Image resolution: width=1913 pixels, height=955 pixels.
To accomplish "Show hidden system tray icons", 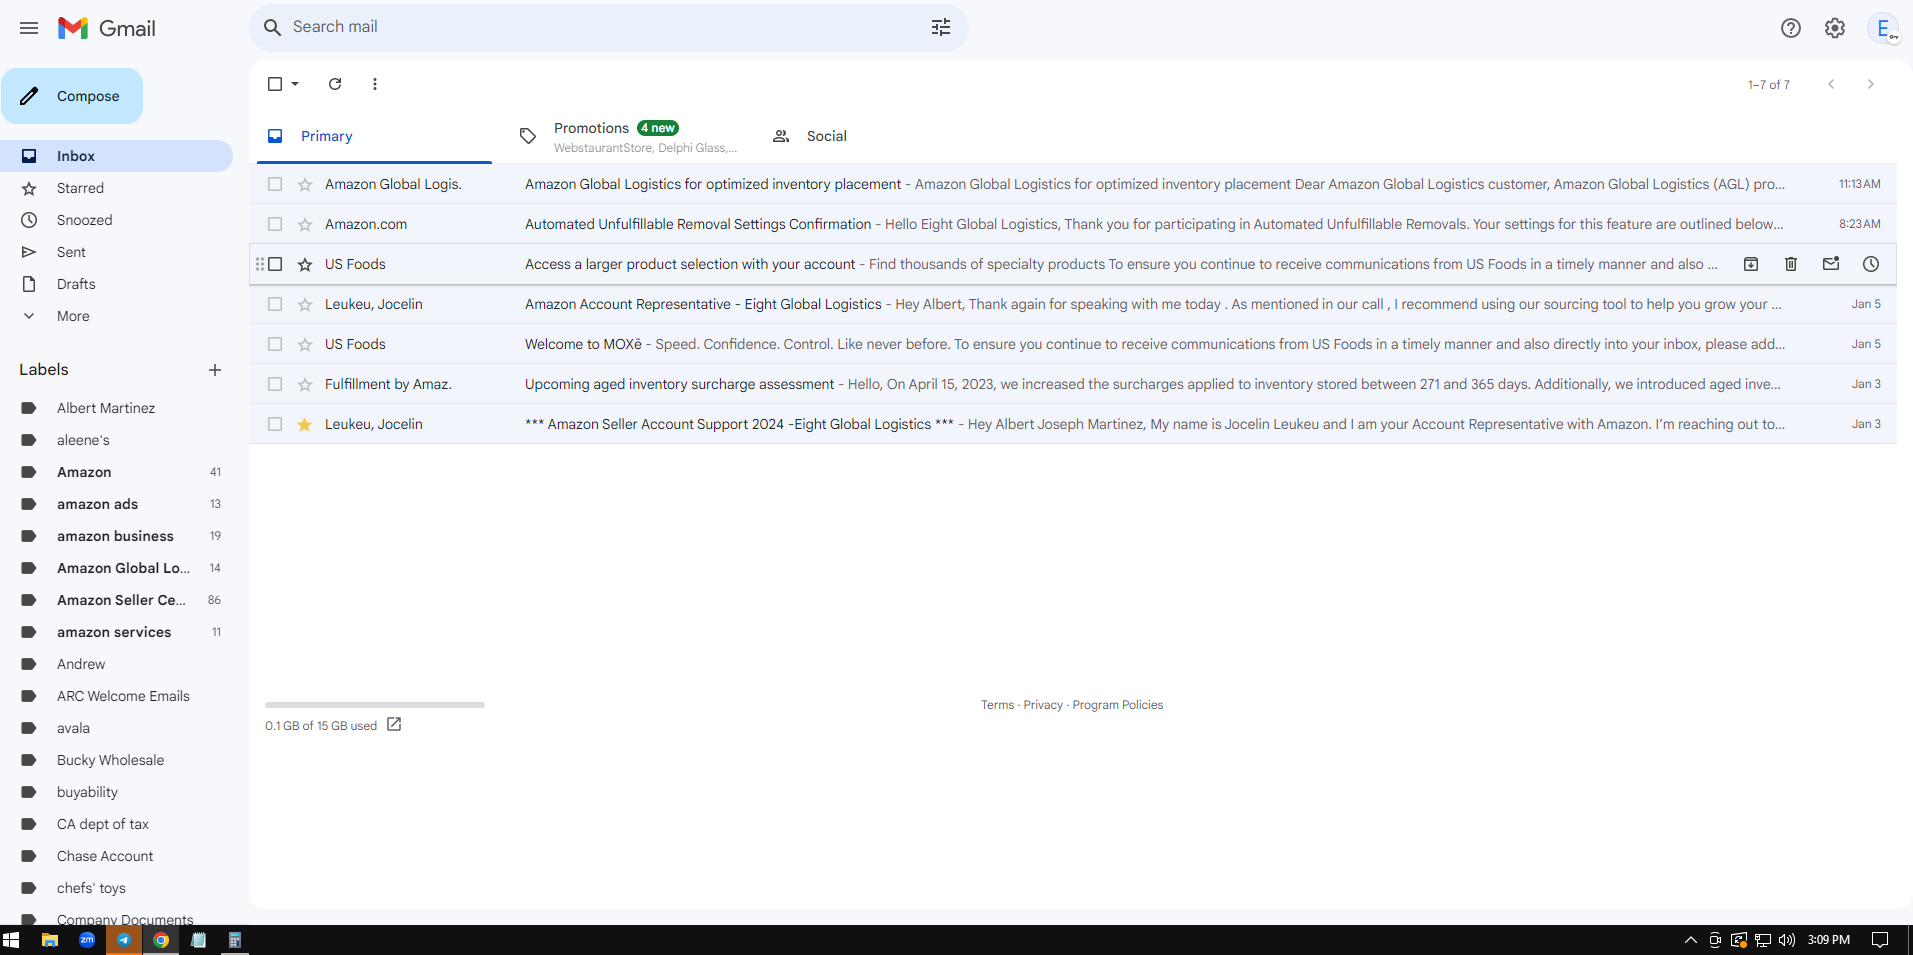I will pos(1691,940).
